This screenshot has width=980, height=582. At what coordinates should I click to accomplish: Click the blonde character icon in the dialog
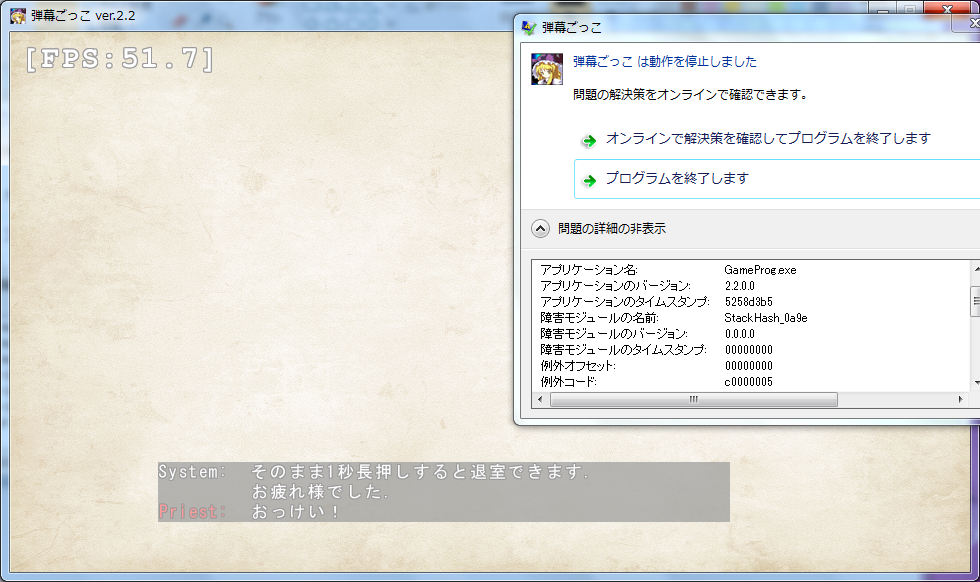point(546,69)
